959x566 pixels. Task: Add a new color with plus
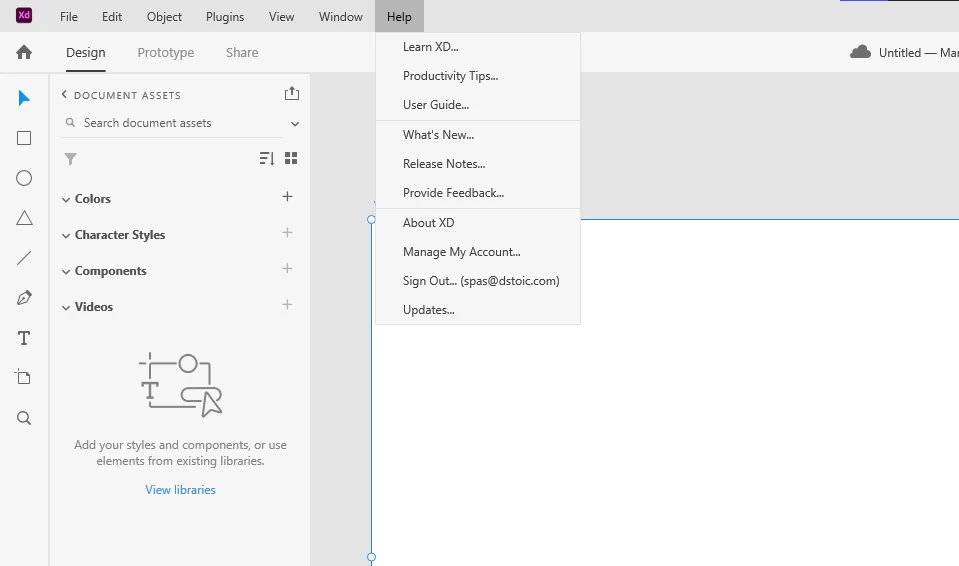(287, 196)
